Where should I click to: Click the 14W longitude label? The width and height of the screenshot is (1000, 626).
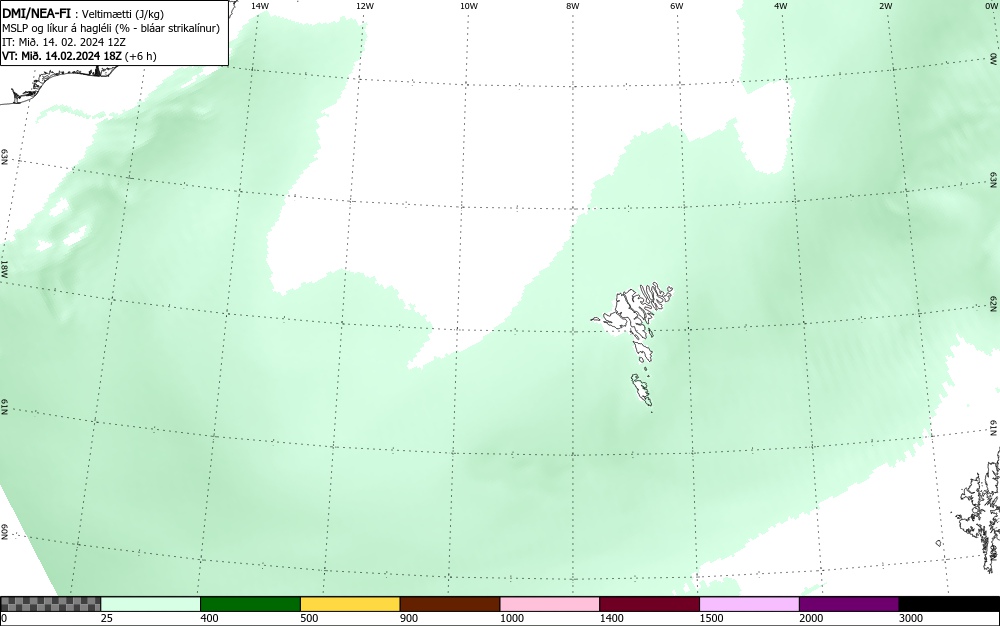pos(259,6)
